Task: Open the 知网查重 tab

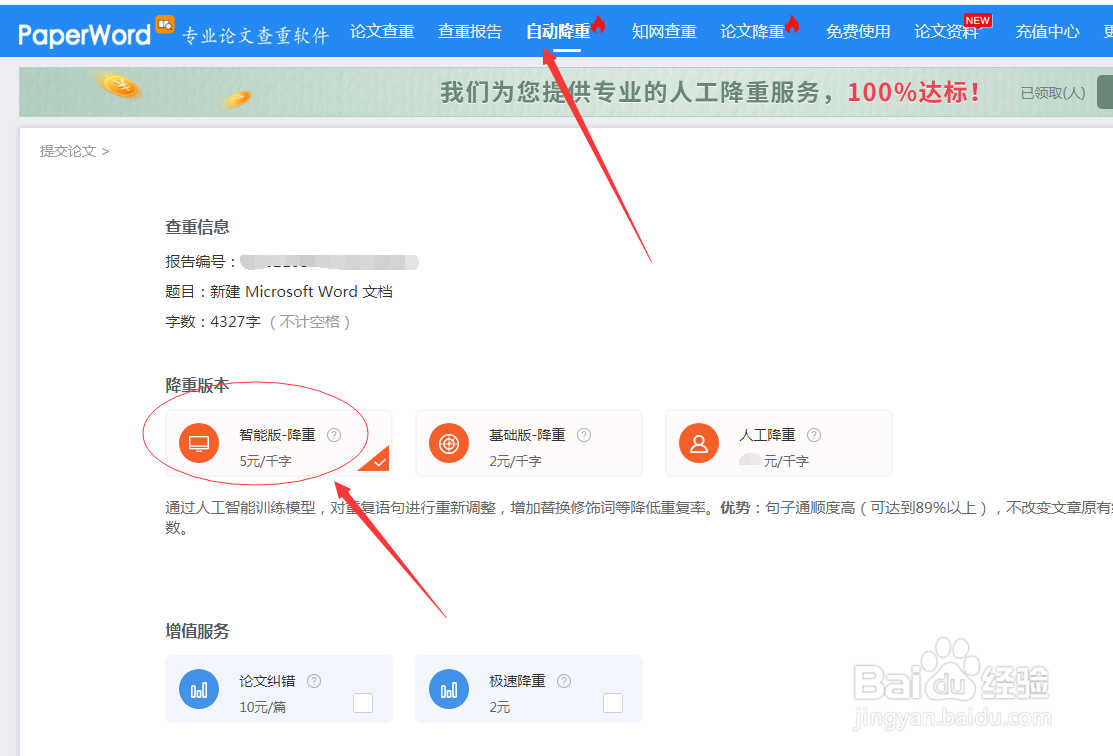Action: pyautogui.click(x=664, y=31)
